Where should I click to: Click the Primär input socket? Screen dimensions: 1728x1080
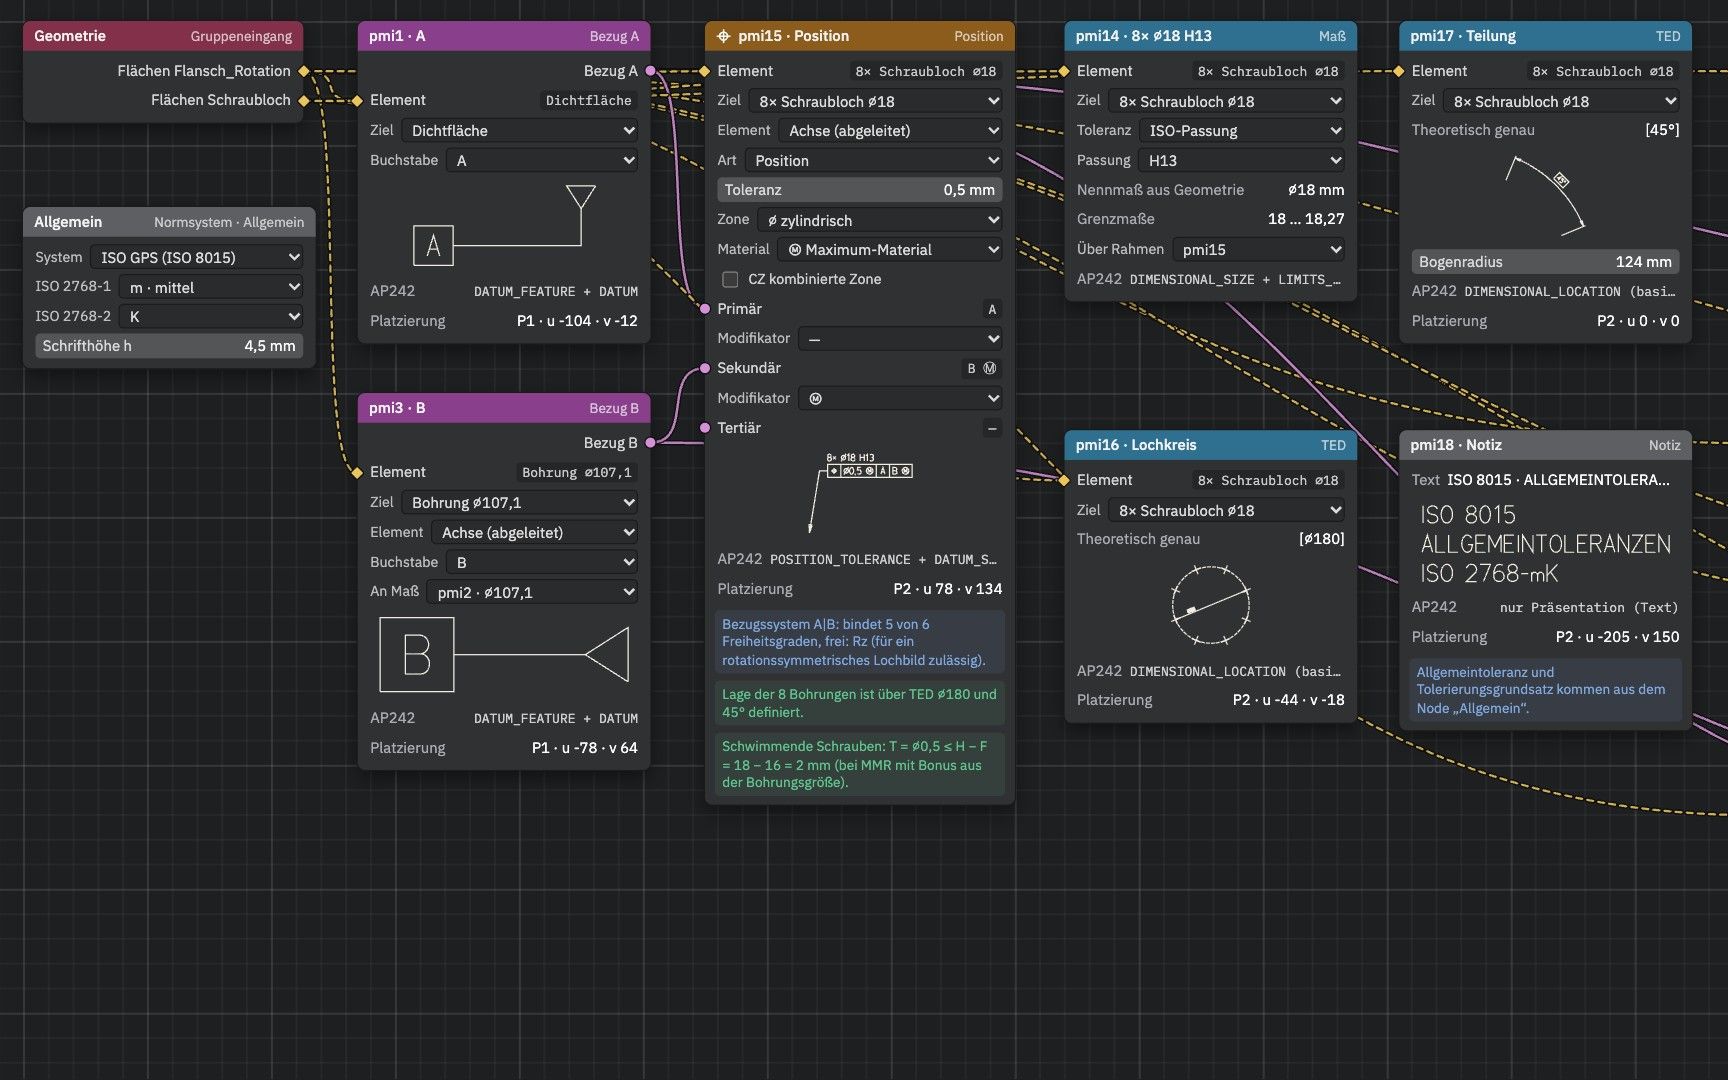705,309
